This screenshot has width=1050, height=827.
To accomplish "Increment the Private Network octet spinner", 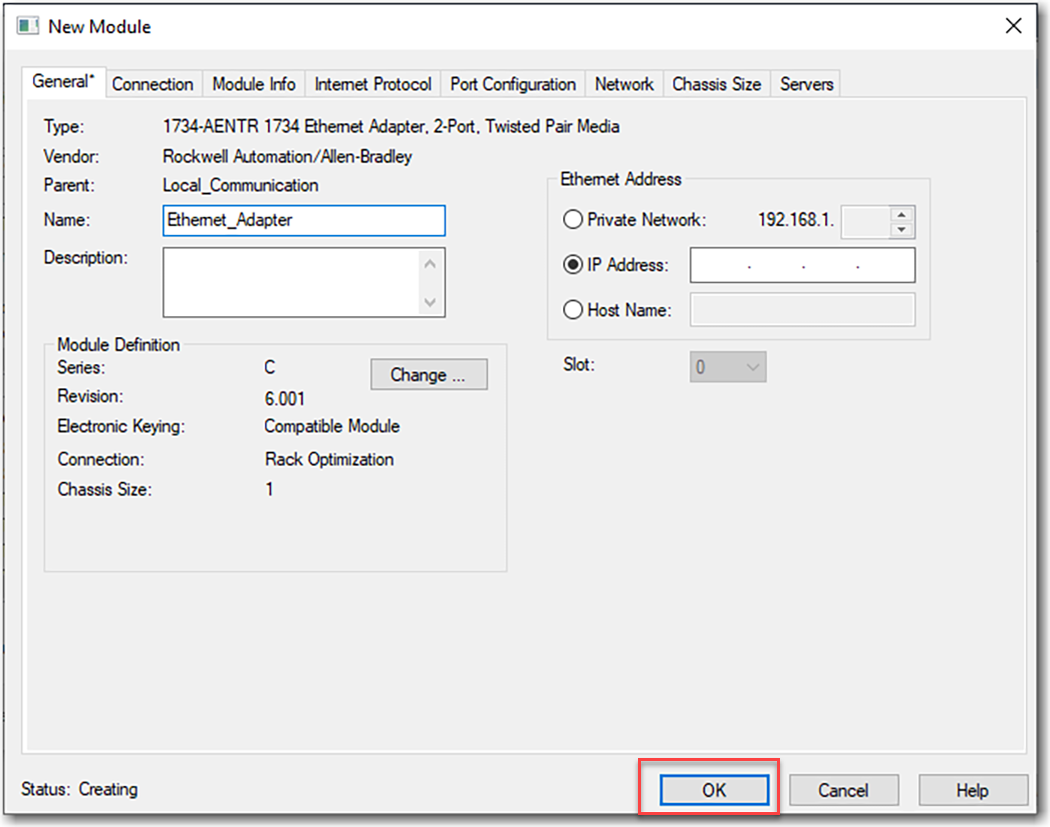I will 902,215.
